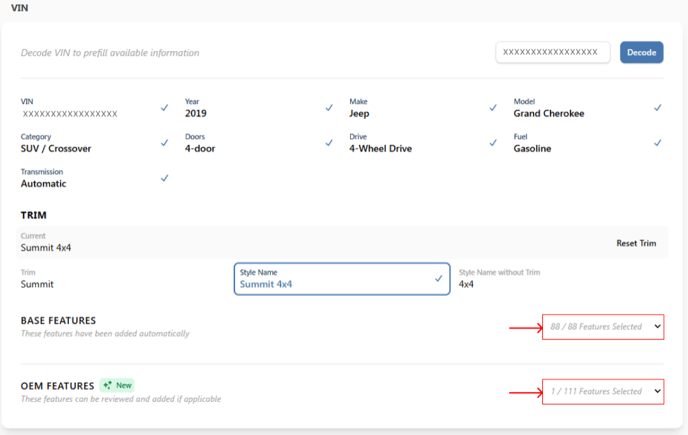Click the checkmark next to VIN field
The width and height of the screenshot is (688, 435).
click(x=165, y=108)
